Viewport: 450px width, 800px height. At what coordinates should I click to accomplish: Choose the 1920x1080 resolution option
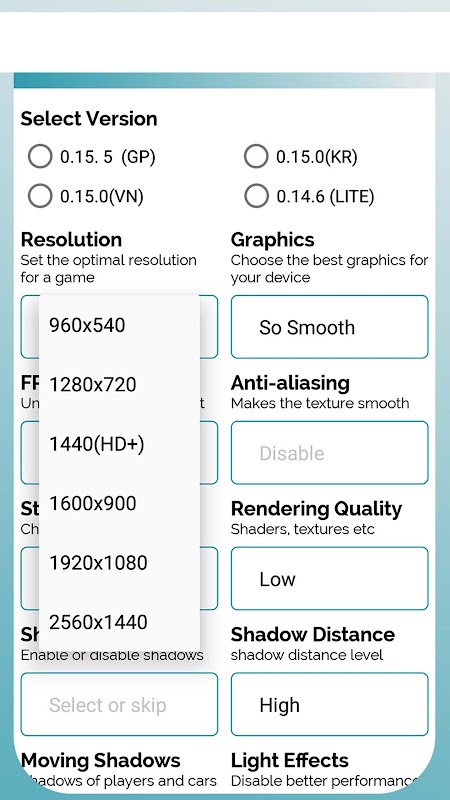[119, 562]
